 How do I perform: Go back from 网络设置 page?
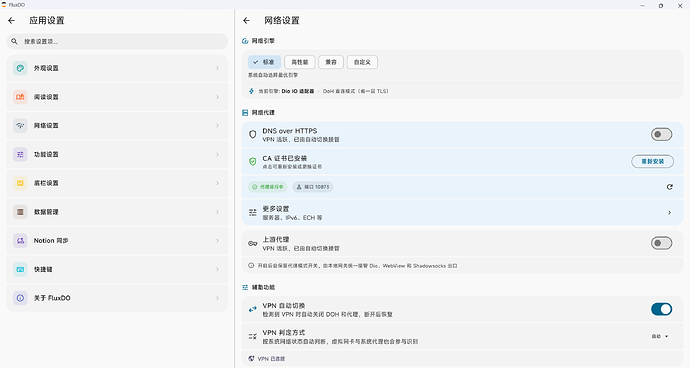tap(246, 21)
